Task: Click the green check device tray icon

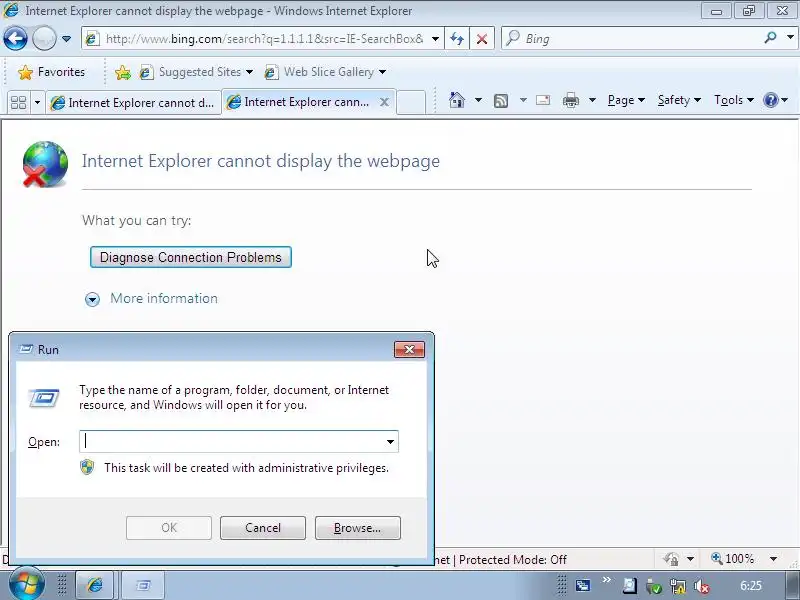Action: (654, 587)
